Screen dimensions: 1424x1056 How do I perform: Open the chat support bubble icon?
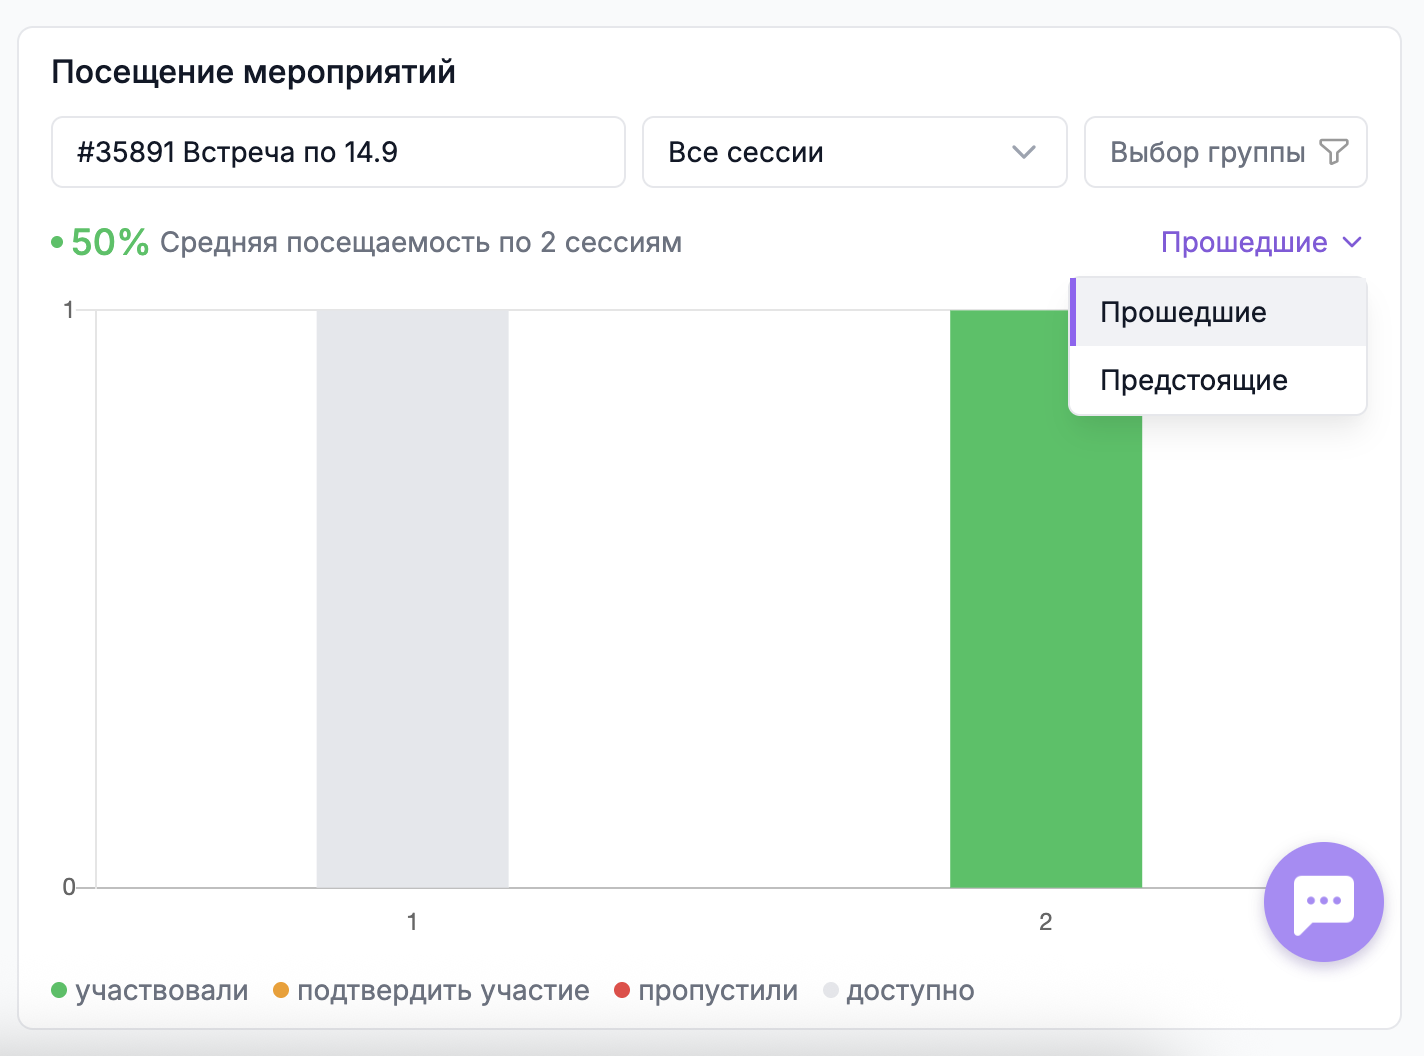(x=1323, y=902)
